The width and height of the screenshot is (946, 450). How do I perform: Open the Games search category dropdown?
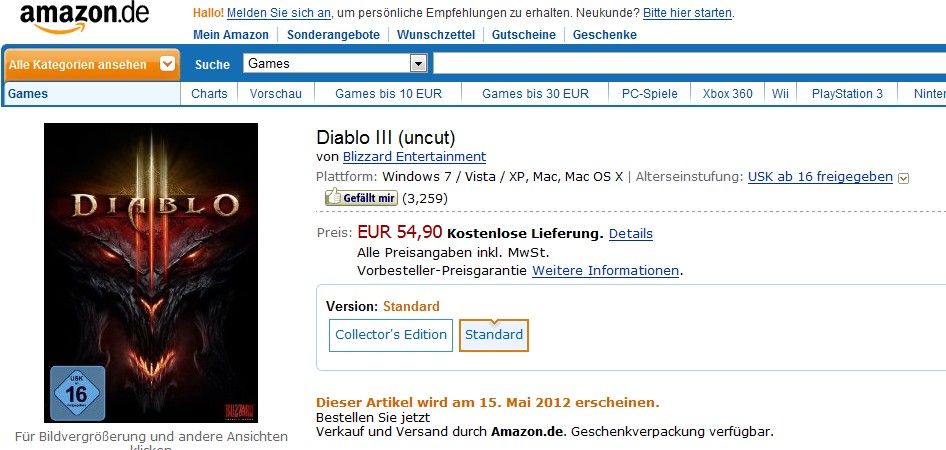[x=418, y=64]
